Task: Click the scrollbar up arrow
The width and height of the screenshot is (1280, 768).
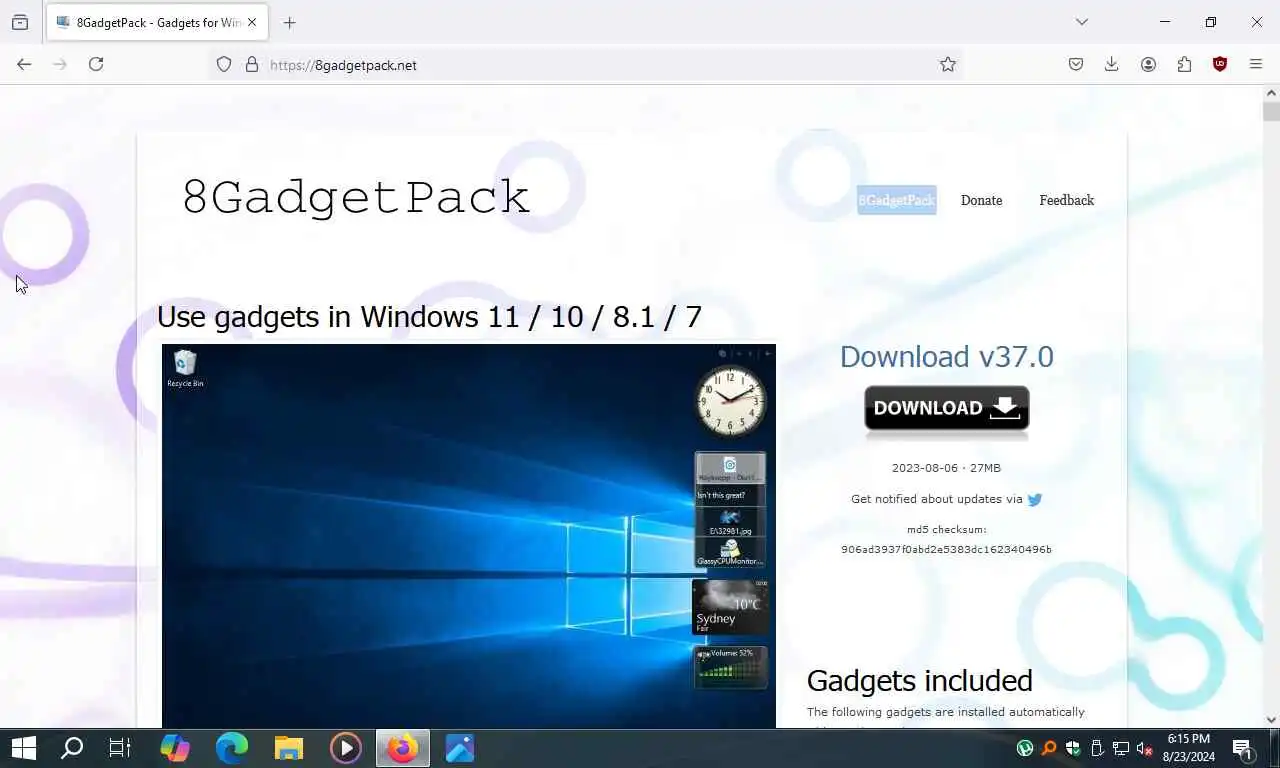Action: [1271, 93]
